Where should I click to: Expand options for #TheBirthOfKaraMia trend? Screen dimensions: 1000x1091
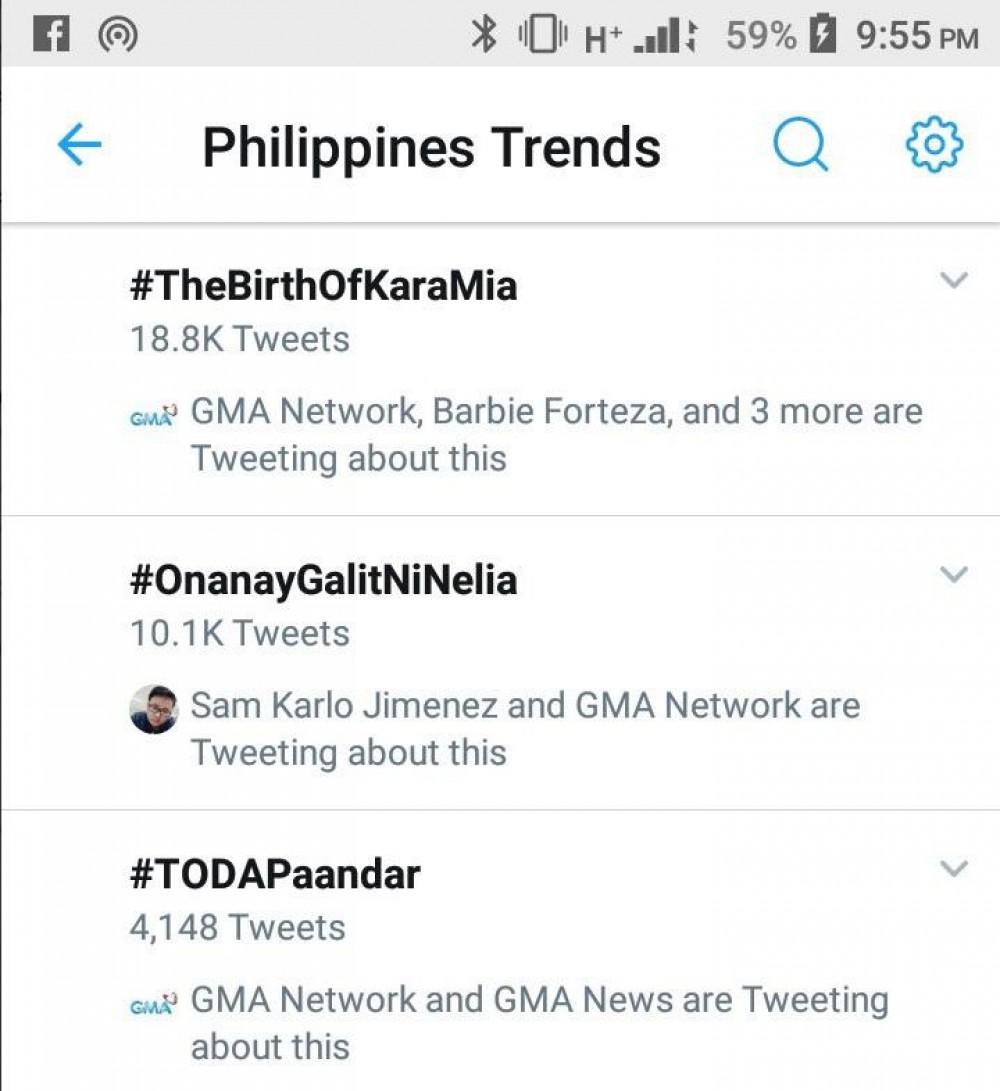[955, 281]
